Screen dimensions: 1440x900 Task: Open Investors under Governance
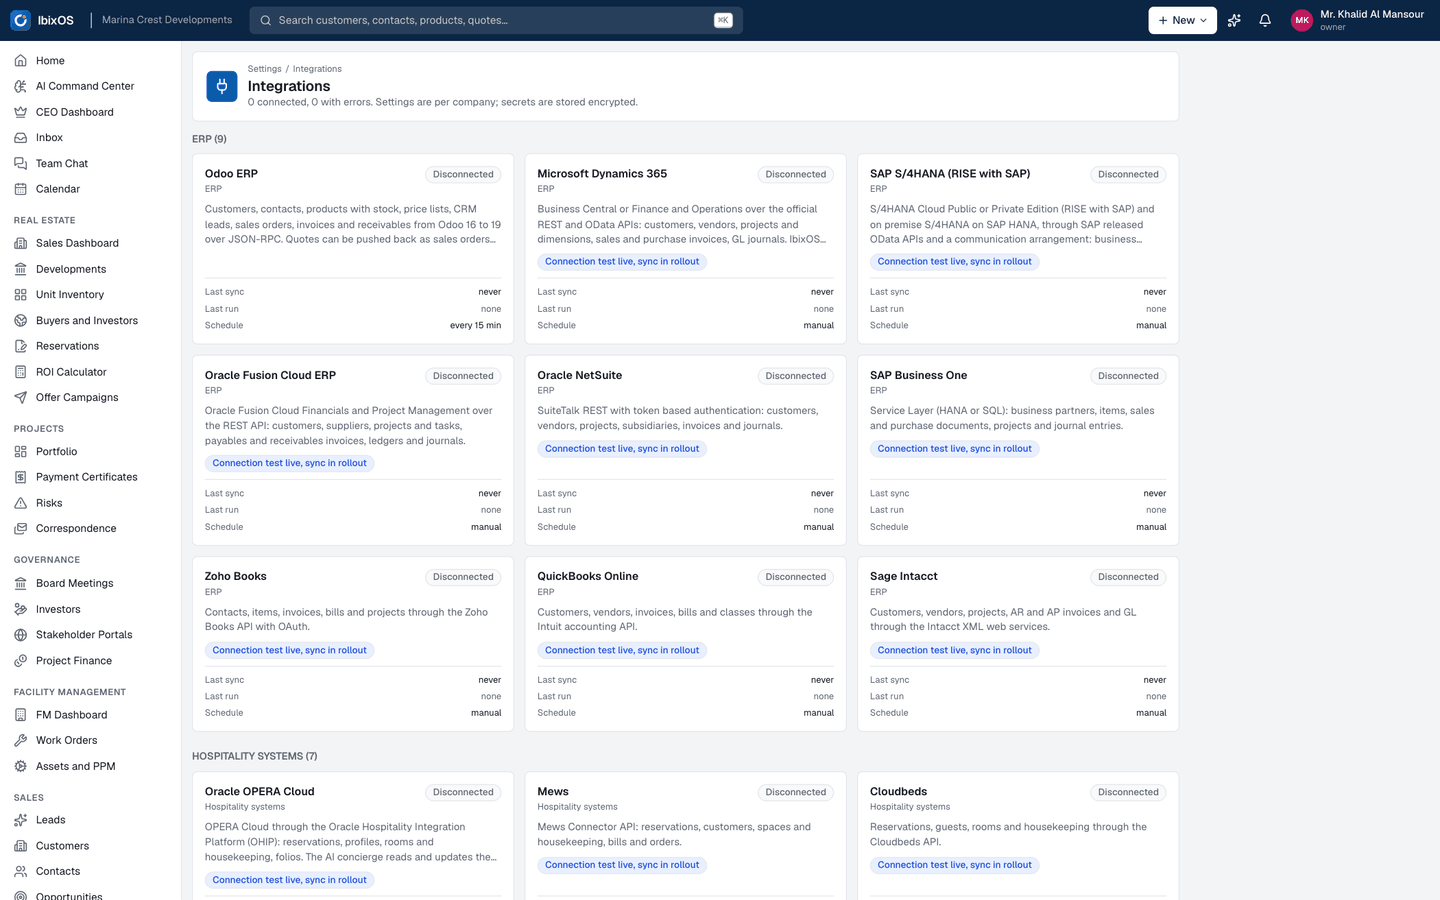coord(90,609)
